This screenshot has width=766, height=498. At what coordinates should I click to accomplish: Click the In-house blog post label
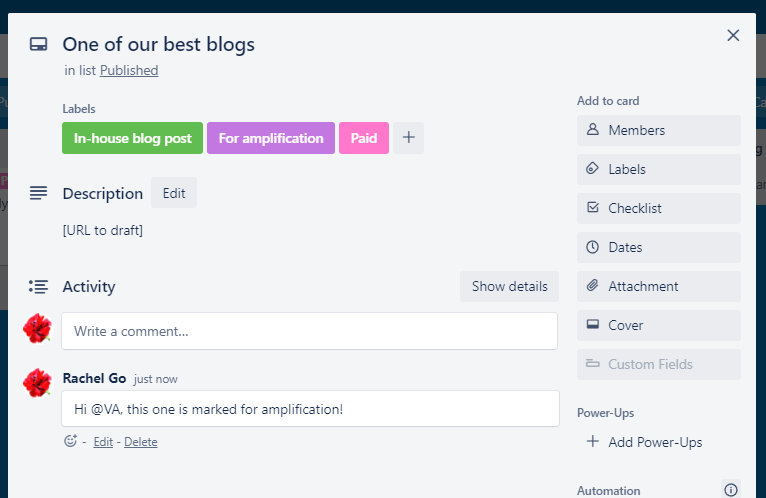click(132, 138)
